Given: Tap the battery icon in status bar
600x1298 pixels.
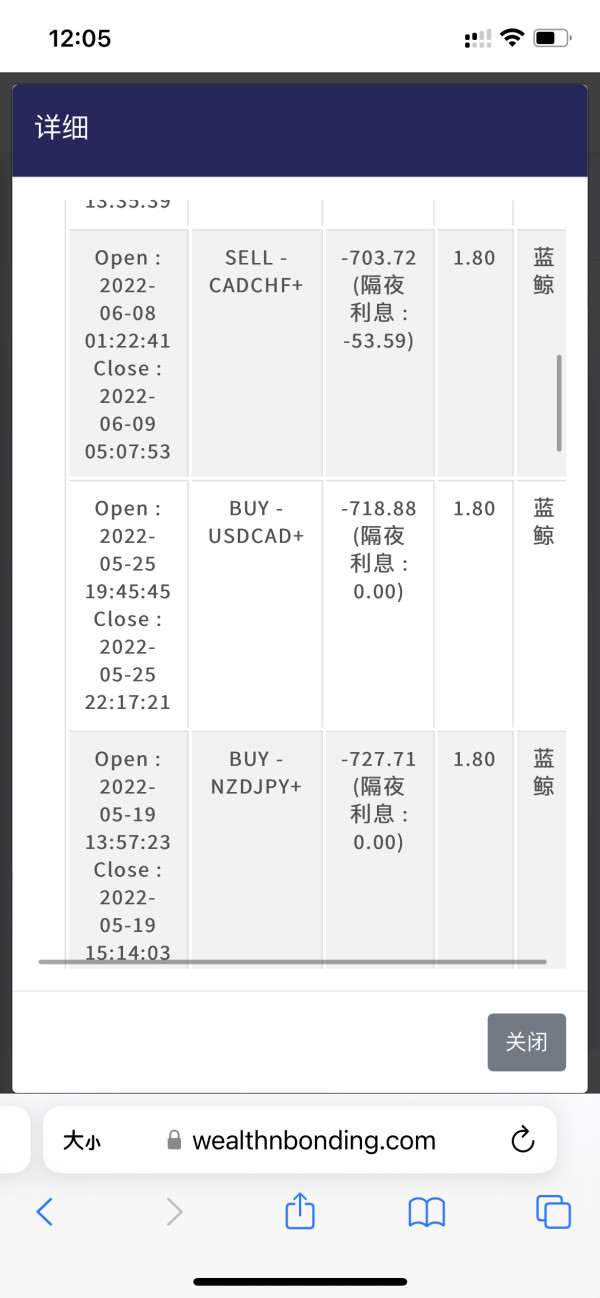Looking at the screenshot, I should (x=552, y=39).
